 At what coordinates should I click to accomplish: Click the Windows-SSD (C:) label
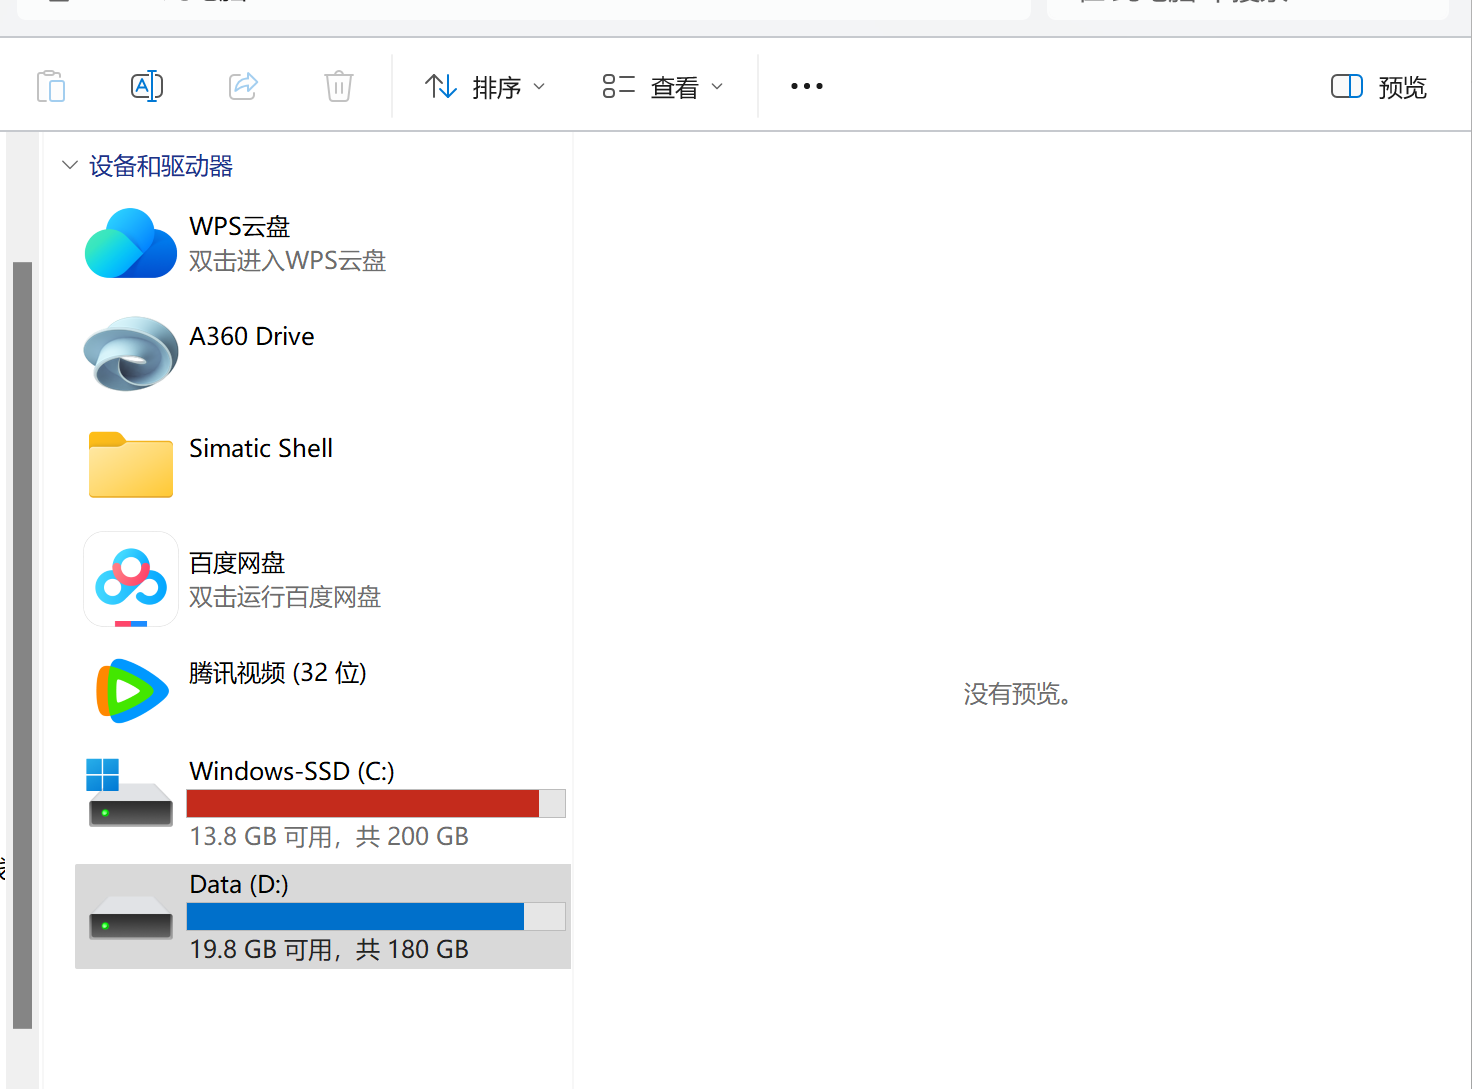[x=292, y=771]
